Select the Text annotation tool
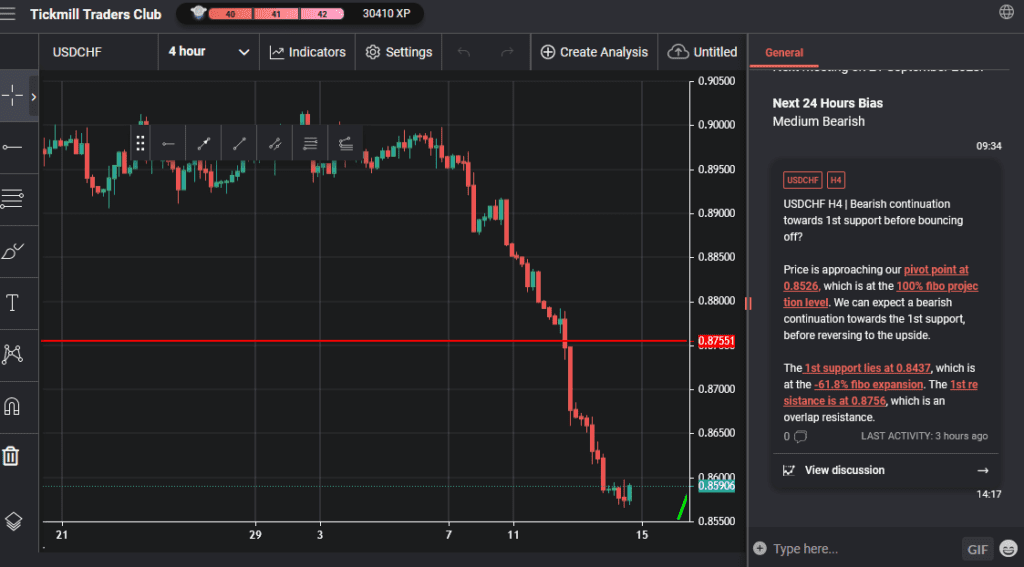 point(13,303)
